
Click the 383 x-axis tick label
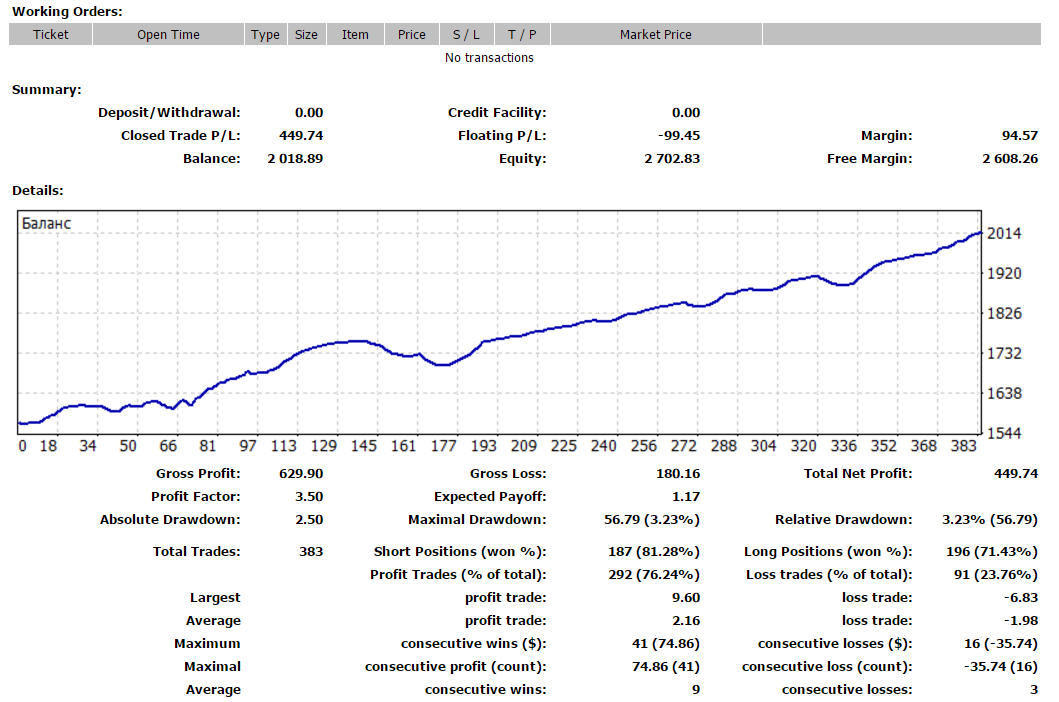pyautogui.click(x=964, y=446)
